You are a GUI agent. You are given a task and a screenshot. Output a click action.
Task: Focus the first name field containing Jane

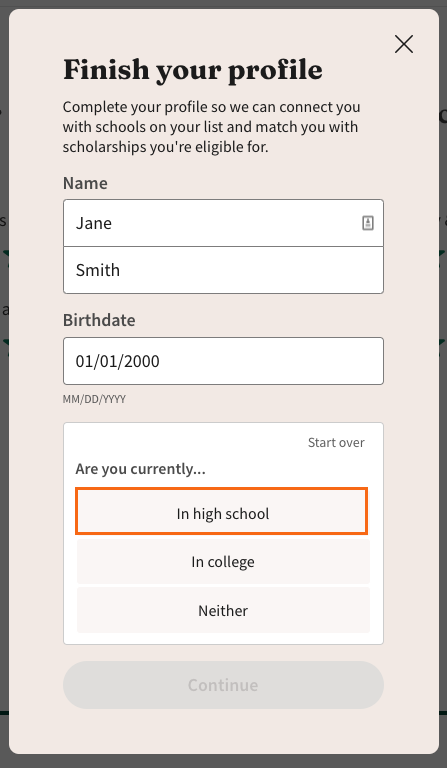coord(223,223)
